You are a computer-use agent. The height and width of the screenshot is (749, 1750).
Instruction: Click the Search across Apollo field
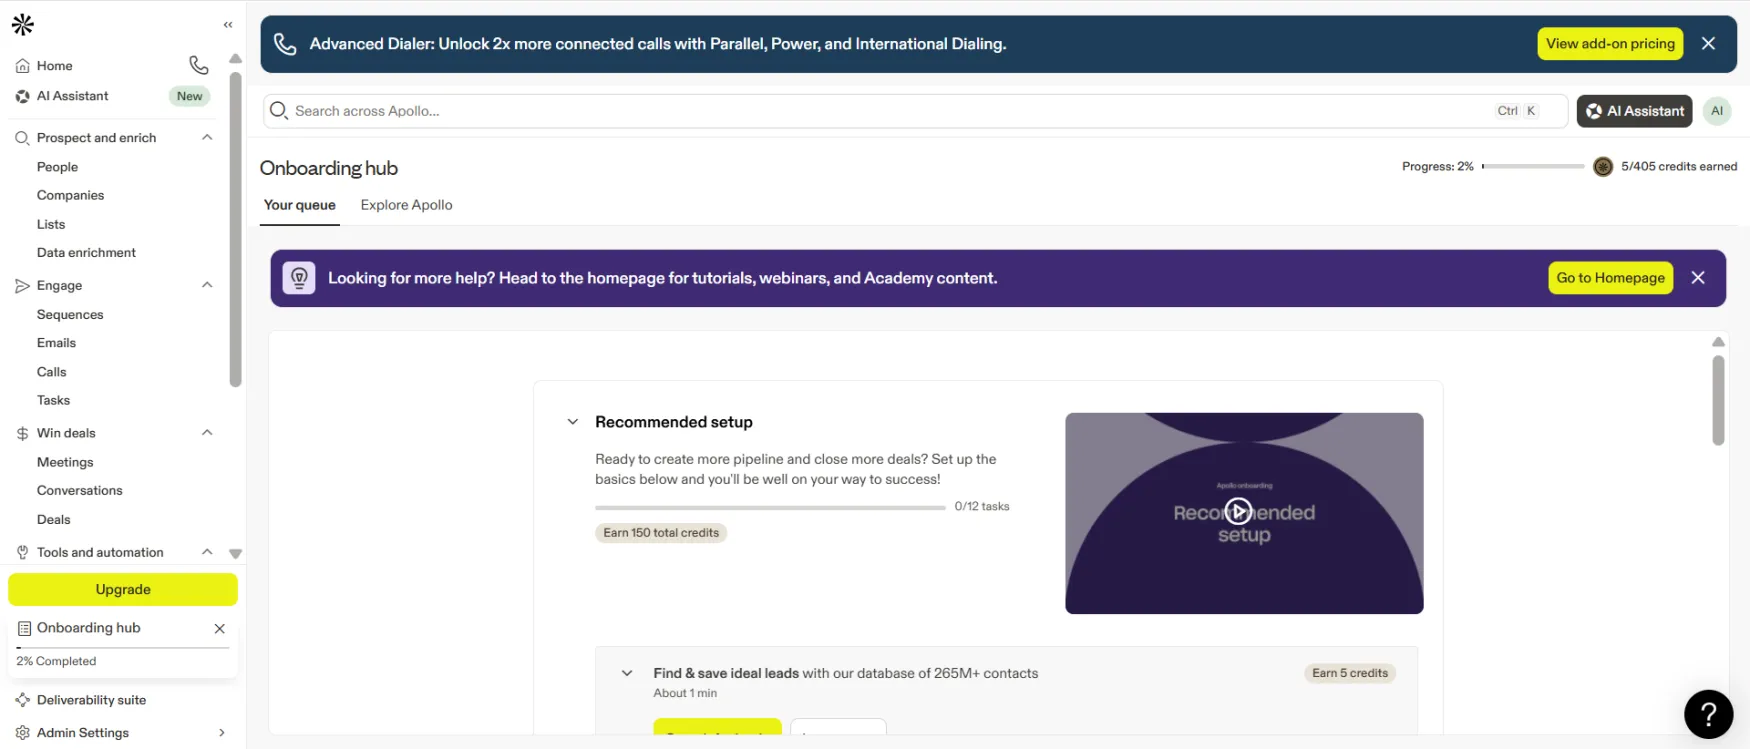915,111
